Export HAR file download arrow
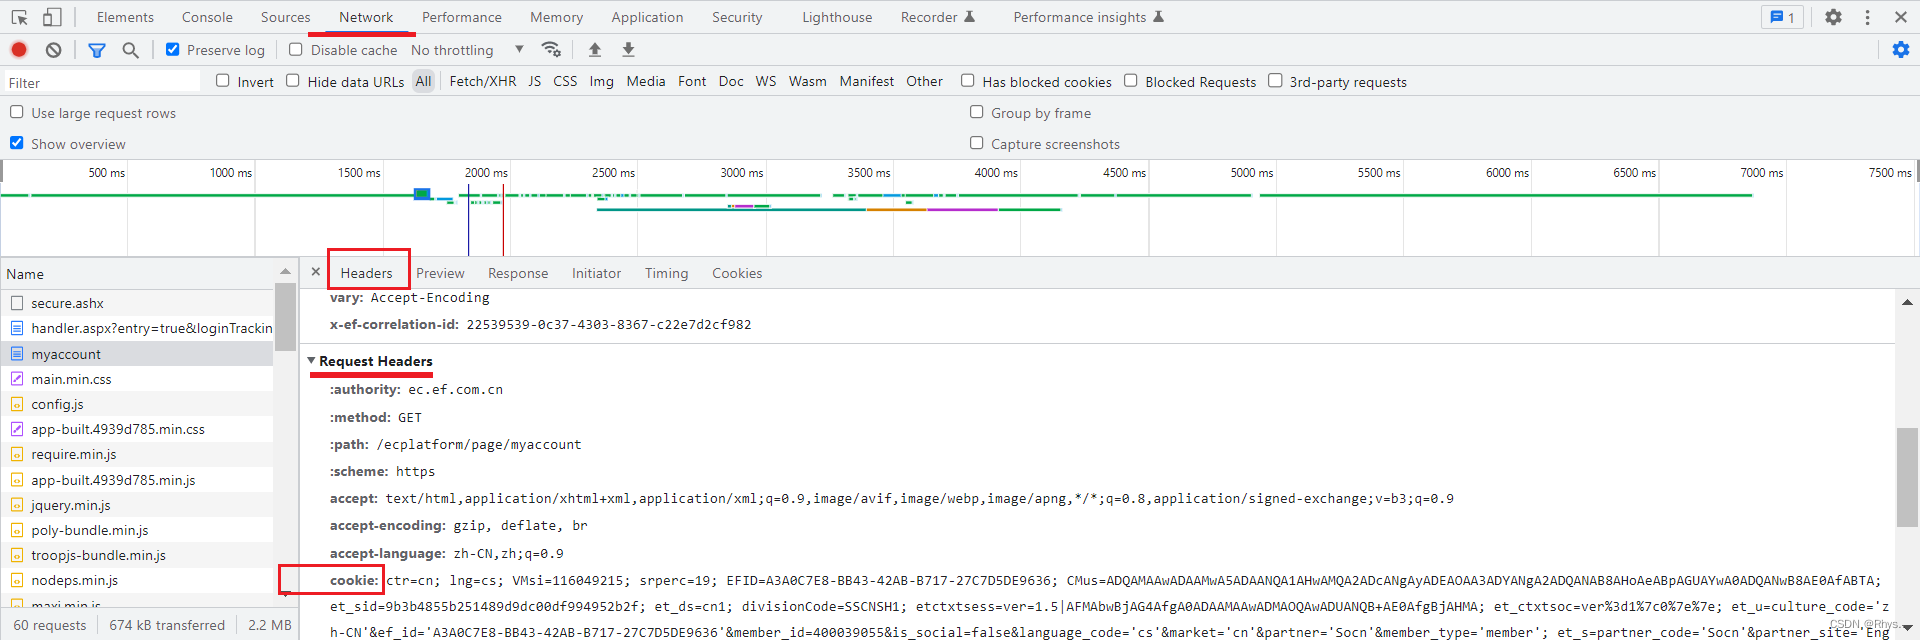 [628, 49]
